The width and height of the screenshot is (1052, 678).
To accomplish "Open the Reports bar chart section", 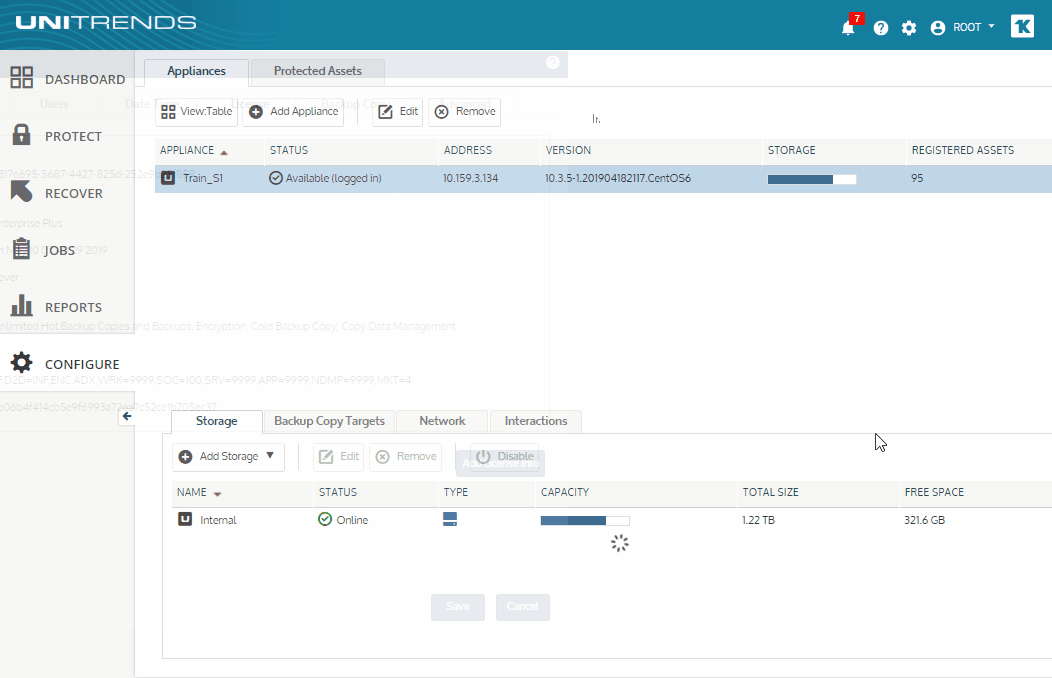I will tap(67, 306).
